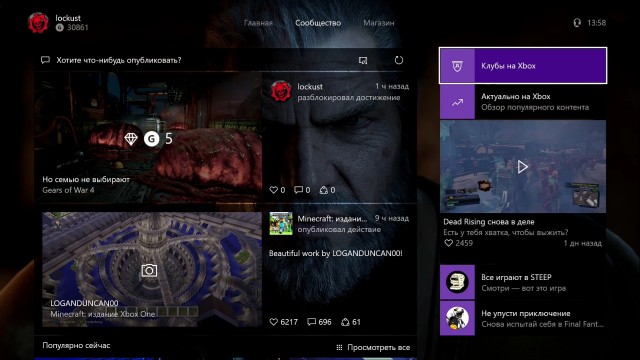Image resolution: width=640 pixels, height=360 pixels.
Task: Click the headset icon next to the clock
Action: click(577, 23)
